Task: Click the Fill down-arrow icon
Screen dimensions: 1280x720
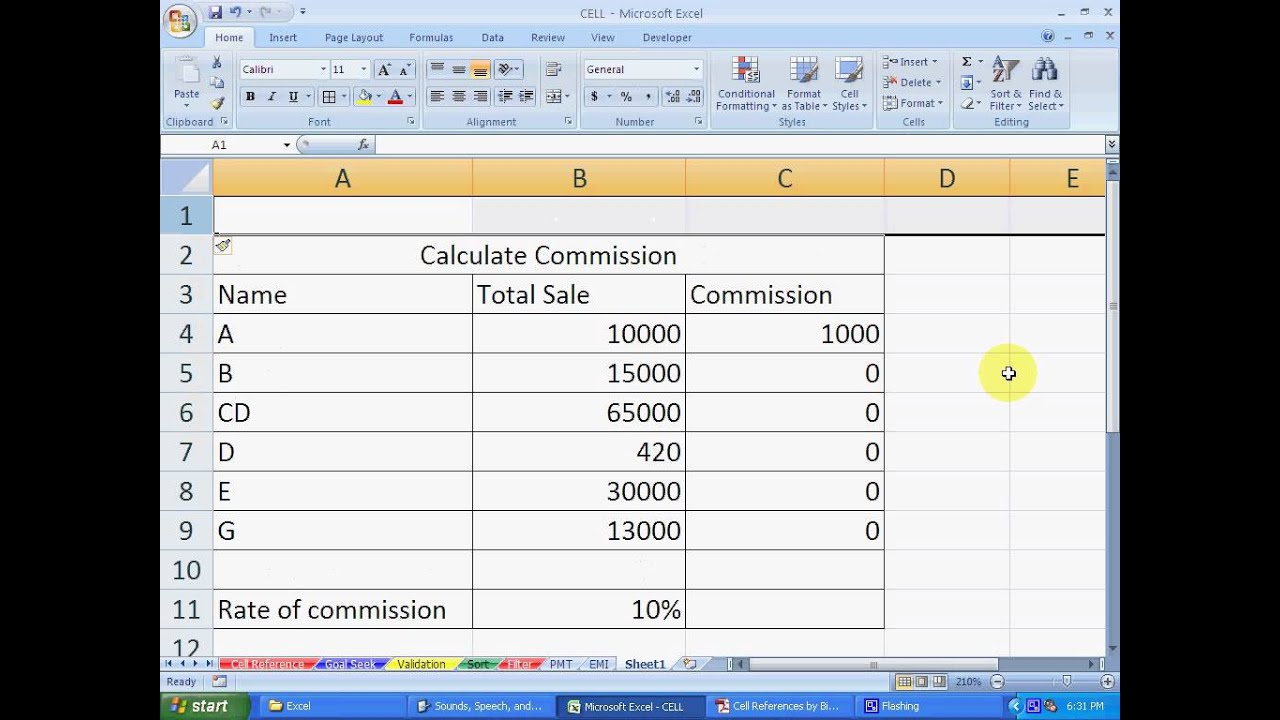Action: coord(967,83)
